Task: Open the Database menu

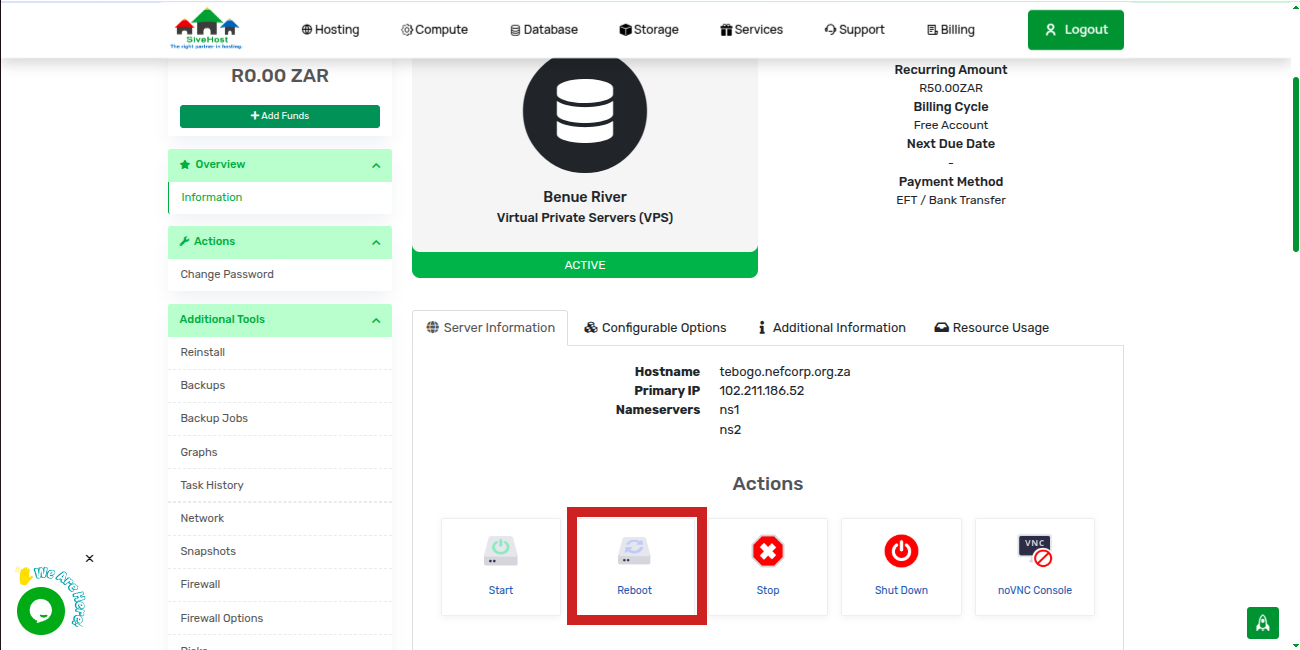Action: 544,30
